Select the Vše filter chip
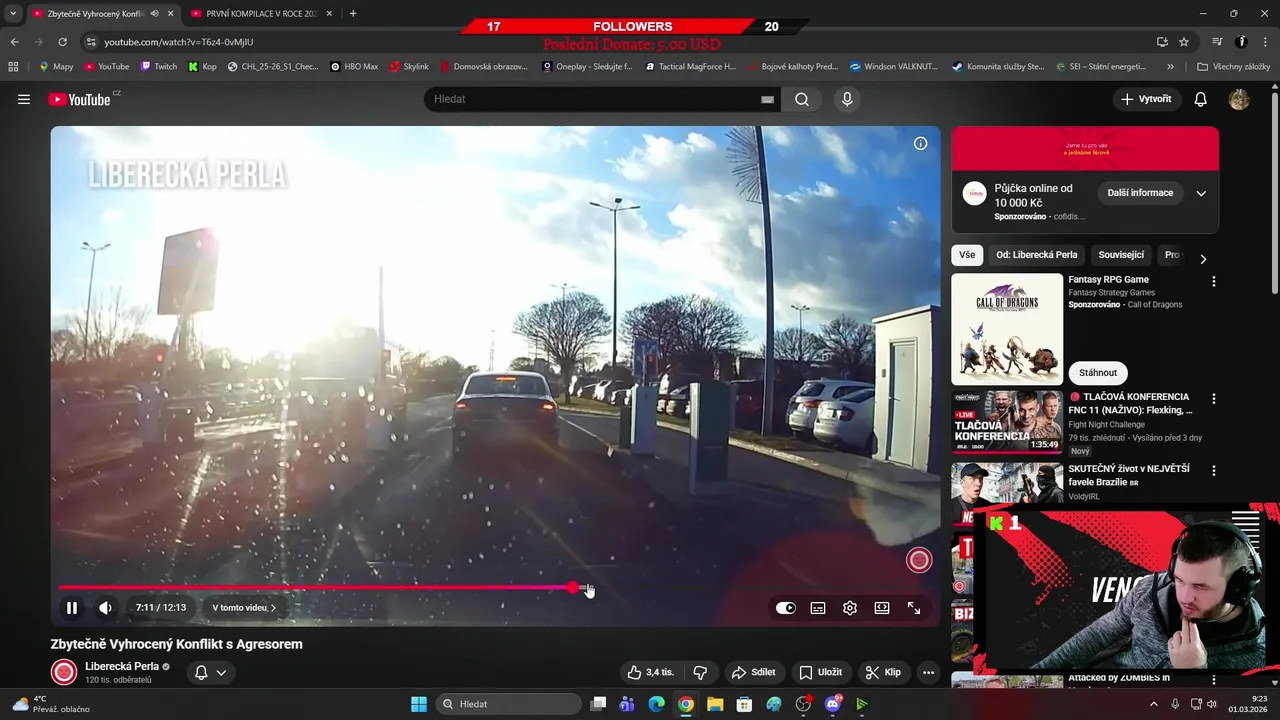 967,255
